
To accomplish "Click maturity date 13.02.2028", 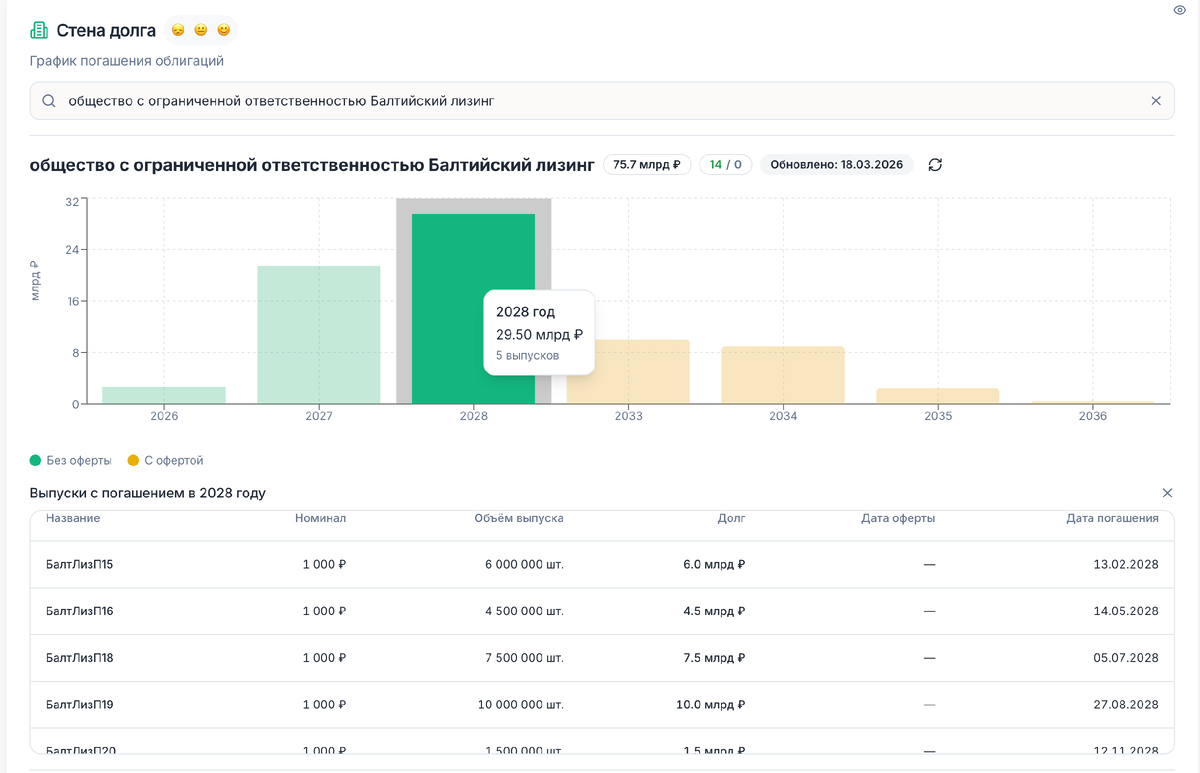I will point(1126,564).
